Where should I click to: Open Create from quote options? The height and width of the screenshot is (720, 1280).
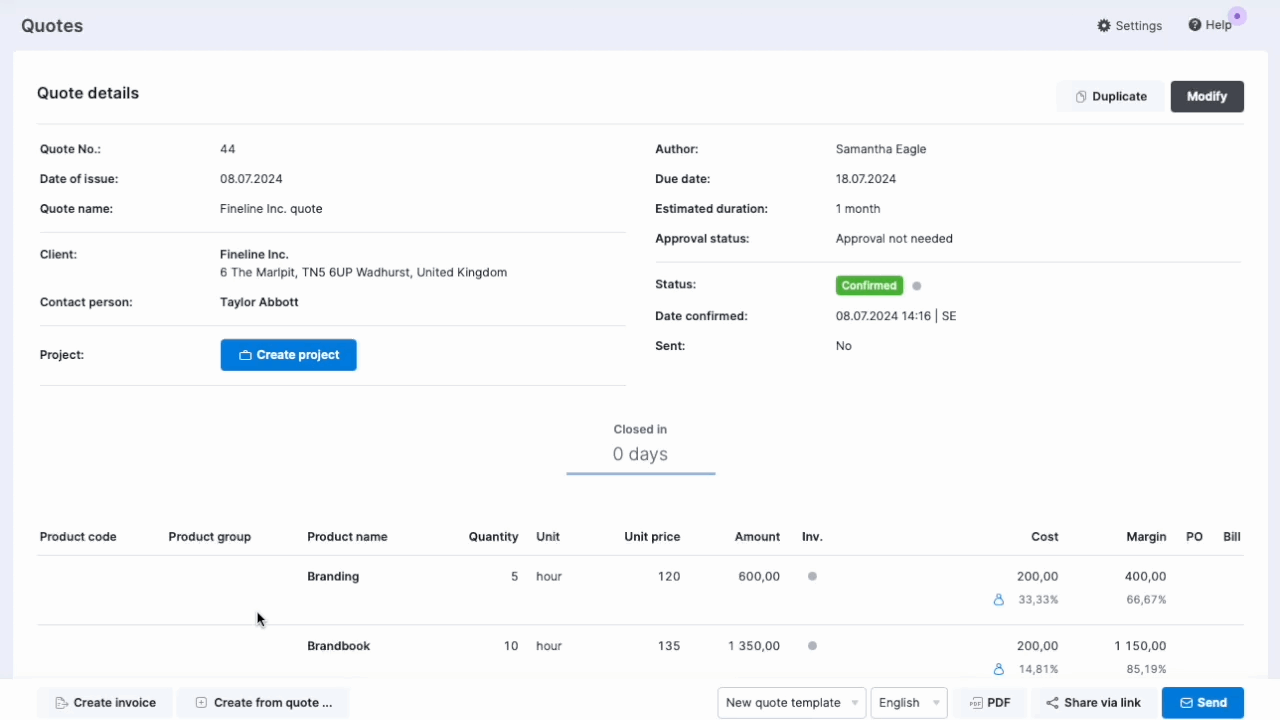click(263, 703)
